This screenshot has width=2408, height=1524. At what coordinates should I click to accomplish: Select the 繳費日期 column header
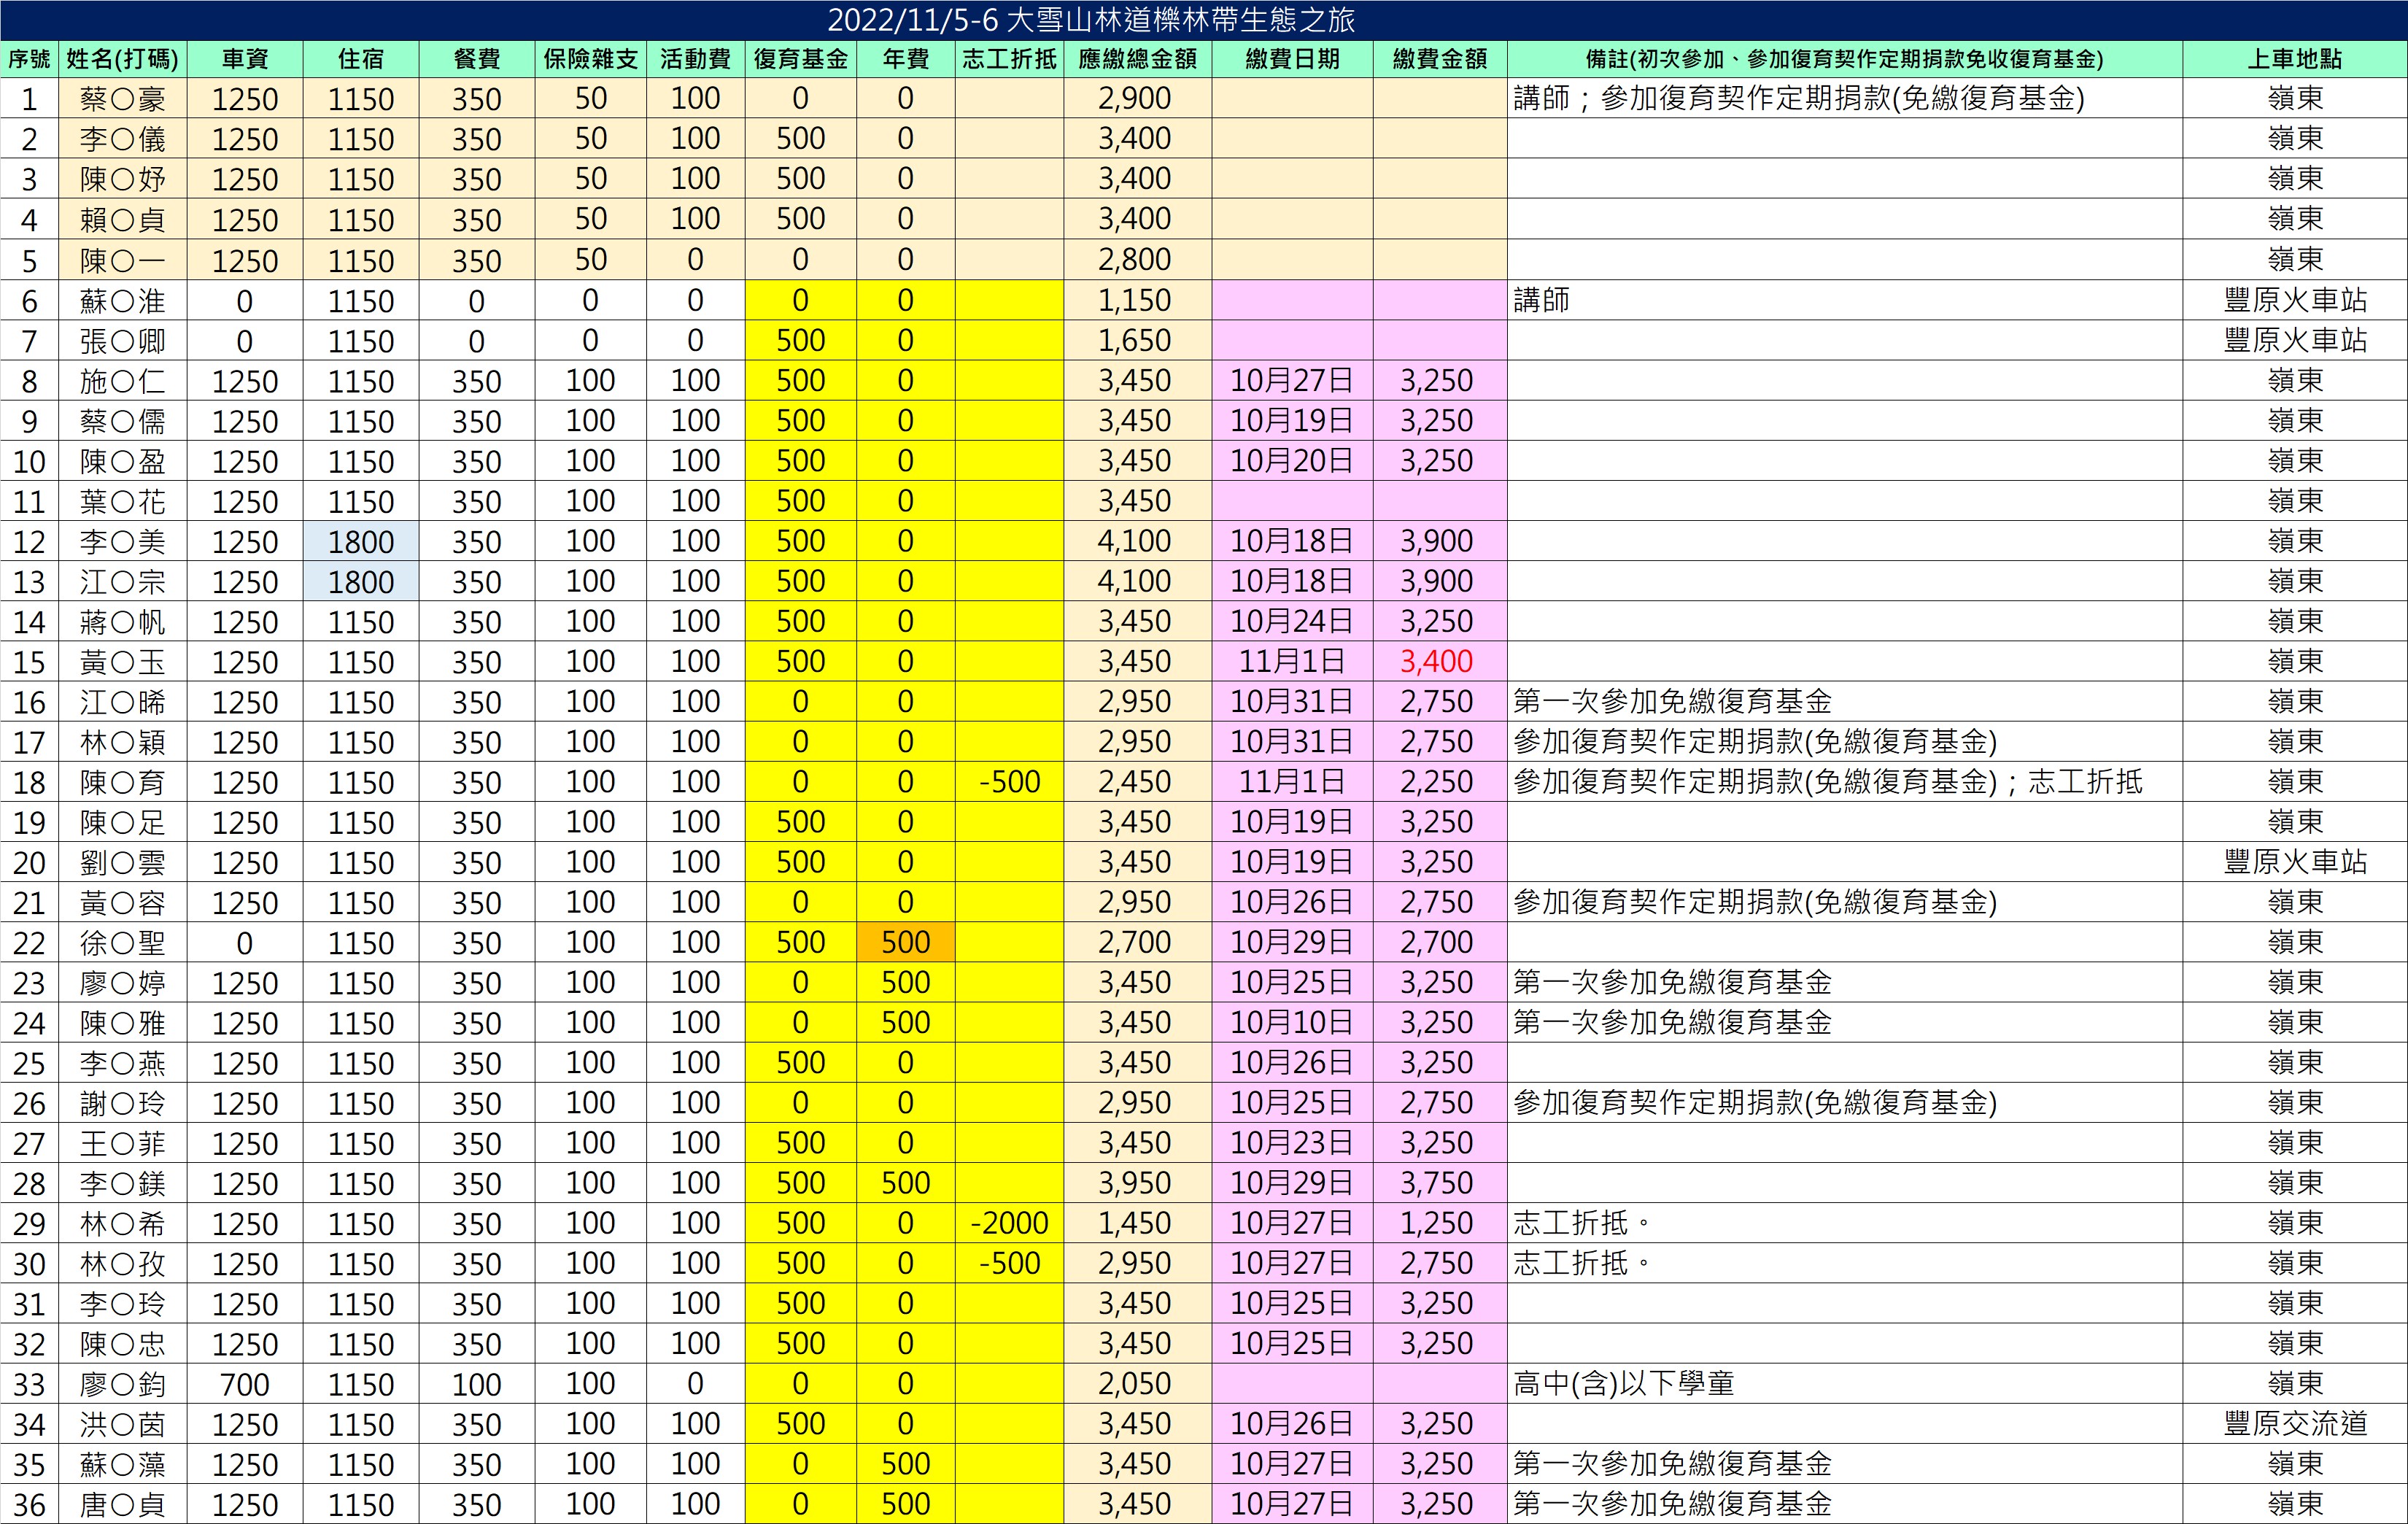coord(1291,59)
